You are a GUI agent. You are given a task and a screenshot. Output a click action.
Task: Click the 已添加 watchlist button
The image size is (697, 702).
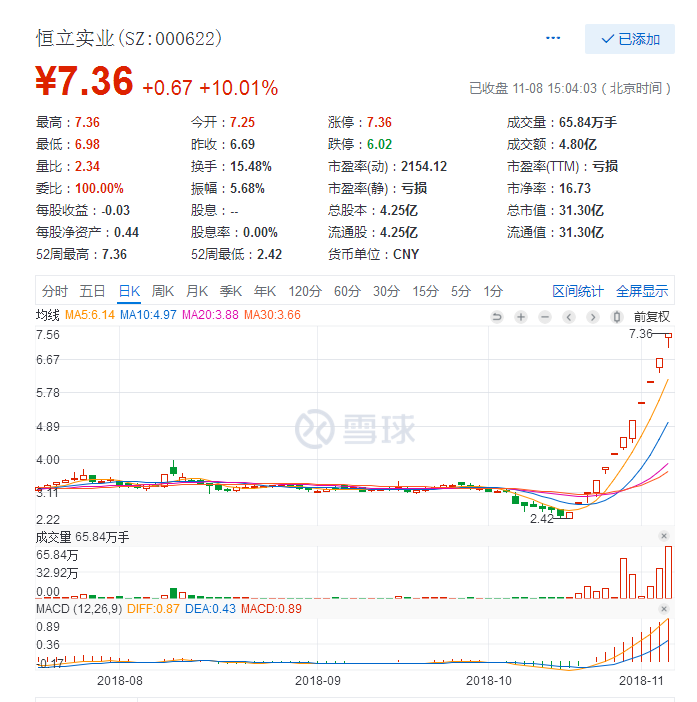click(x=629, y=39)
